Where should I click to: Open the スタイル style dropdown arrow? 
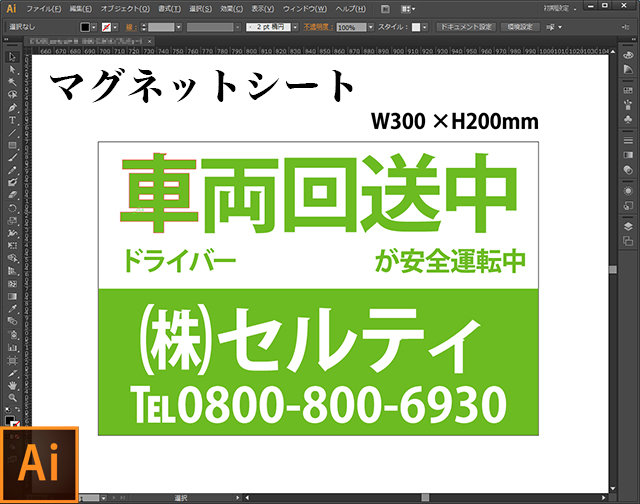425,27
